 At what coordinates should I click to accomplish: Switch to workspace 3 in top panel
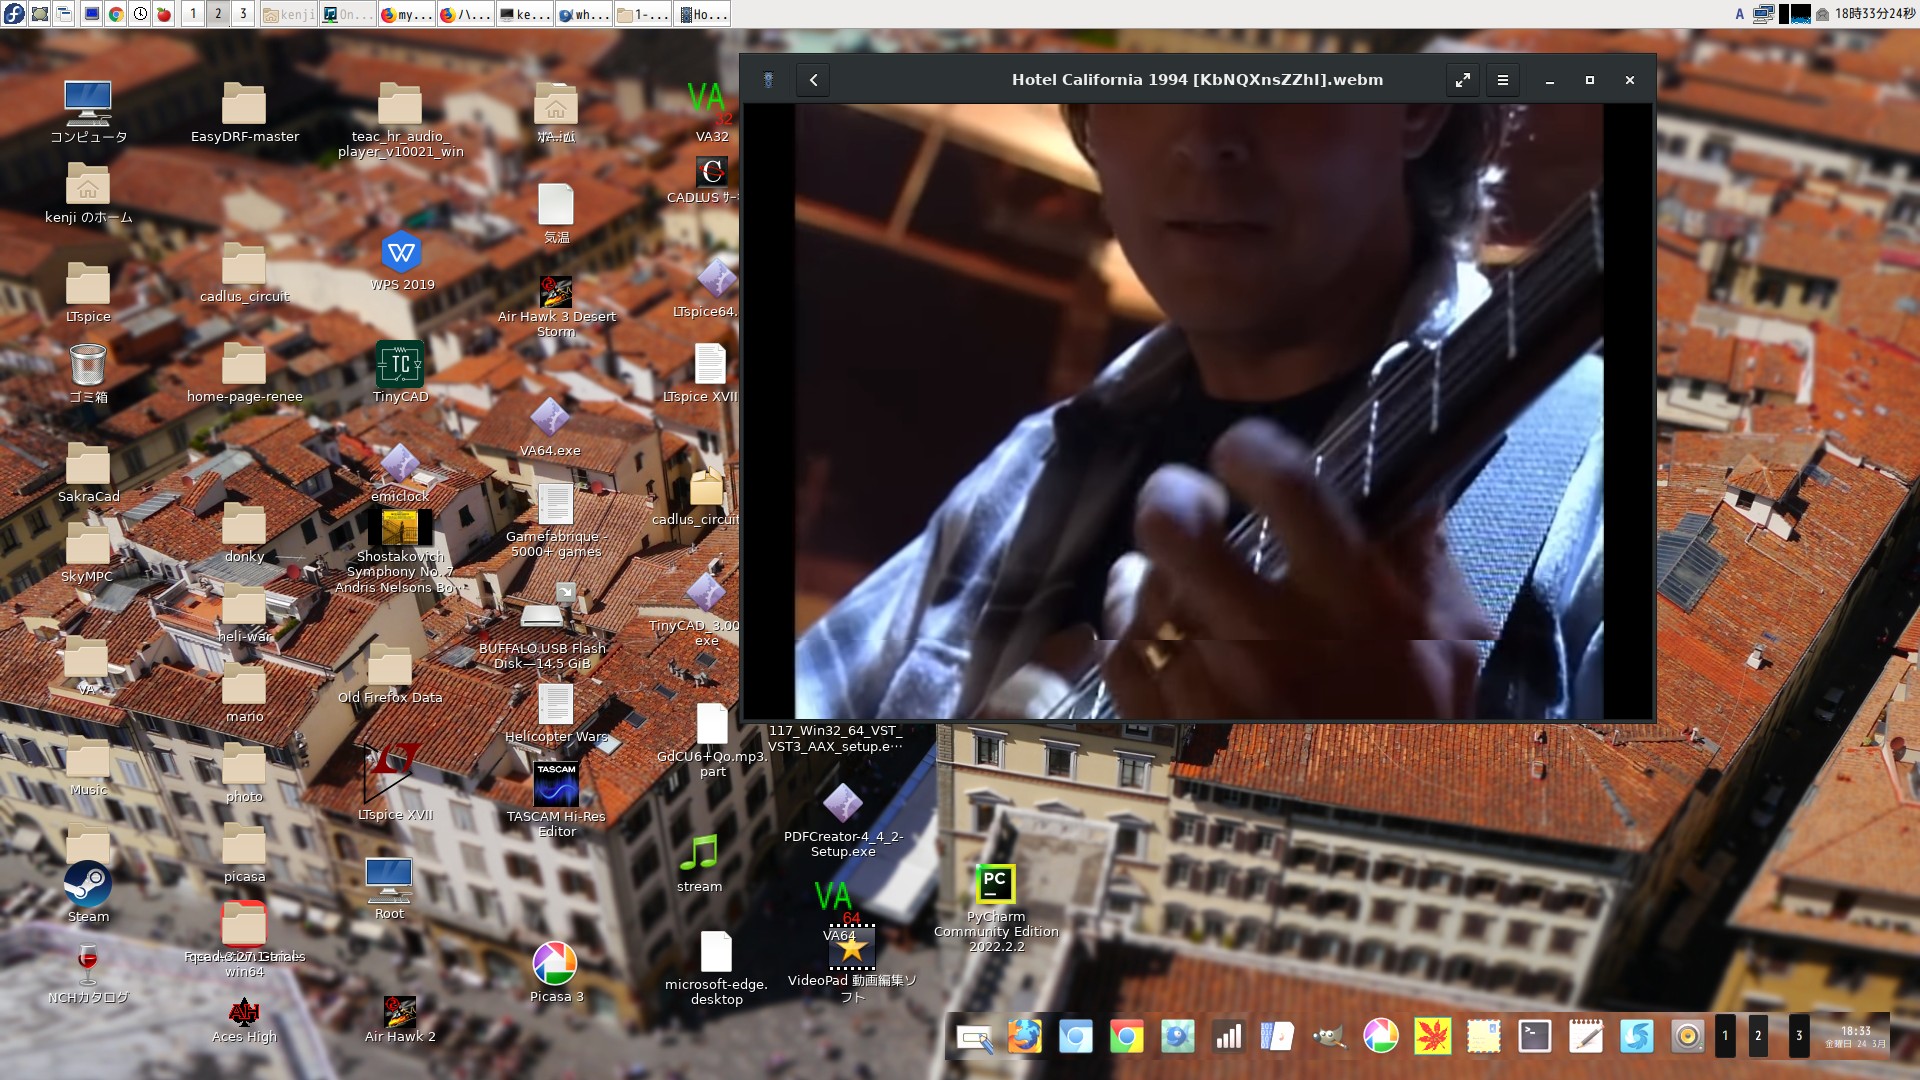coord(242,14)
